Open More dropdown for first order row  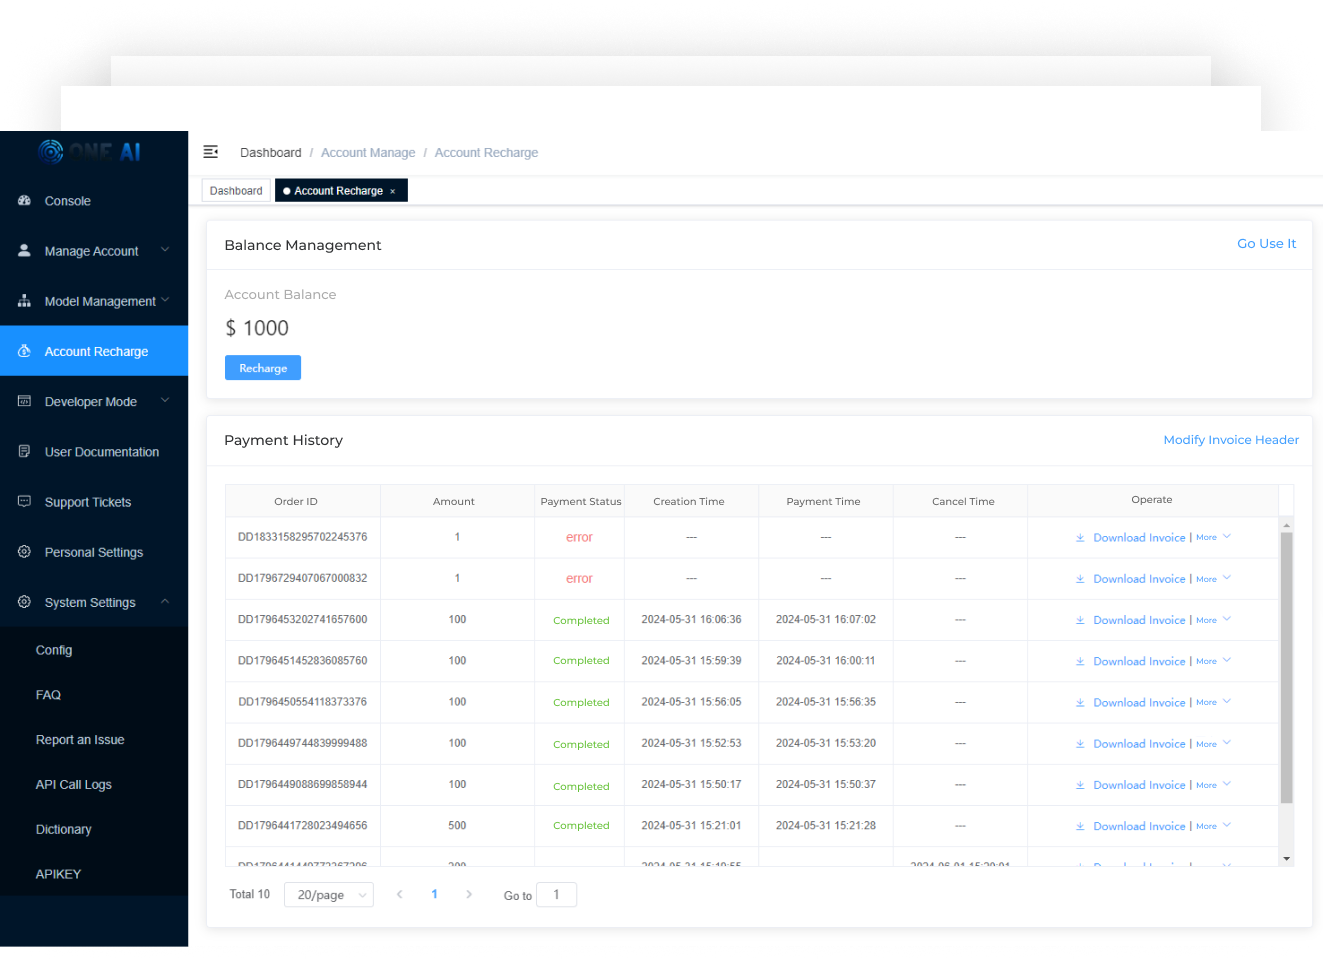click(x=1213, y=538)
